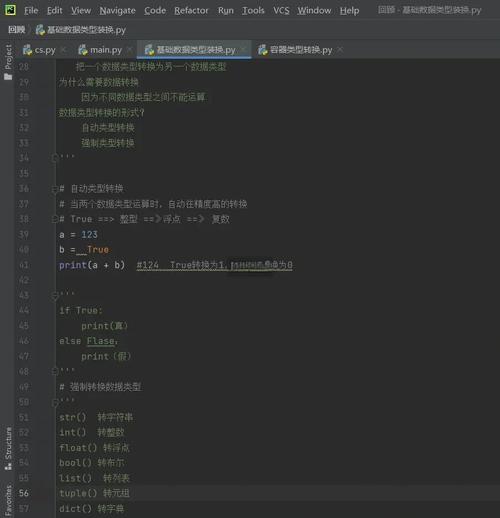Click the 'bool() 转布尔' line
Screen dimensions: 500x518
click(92, 463)
